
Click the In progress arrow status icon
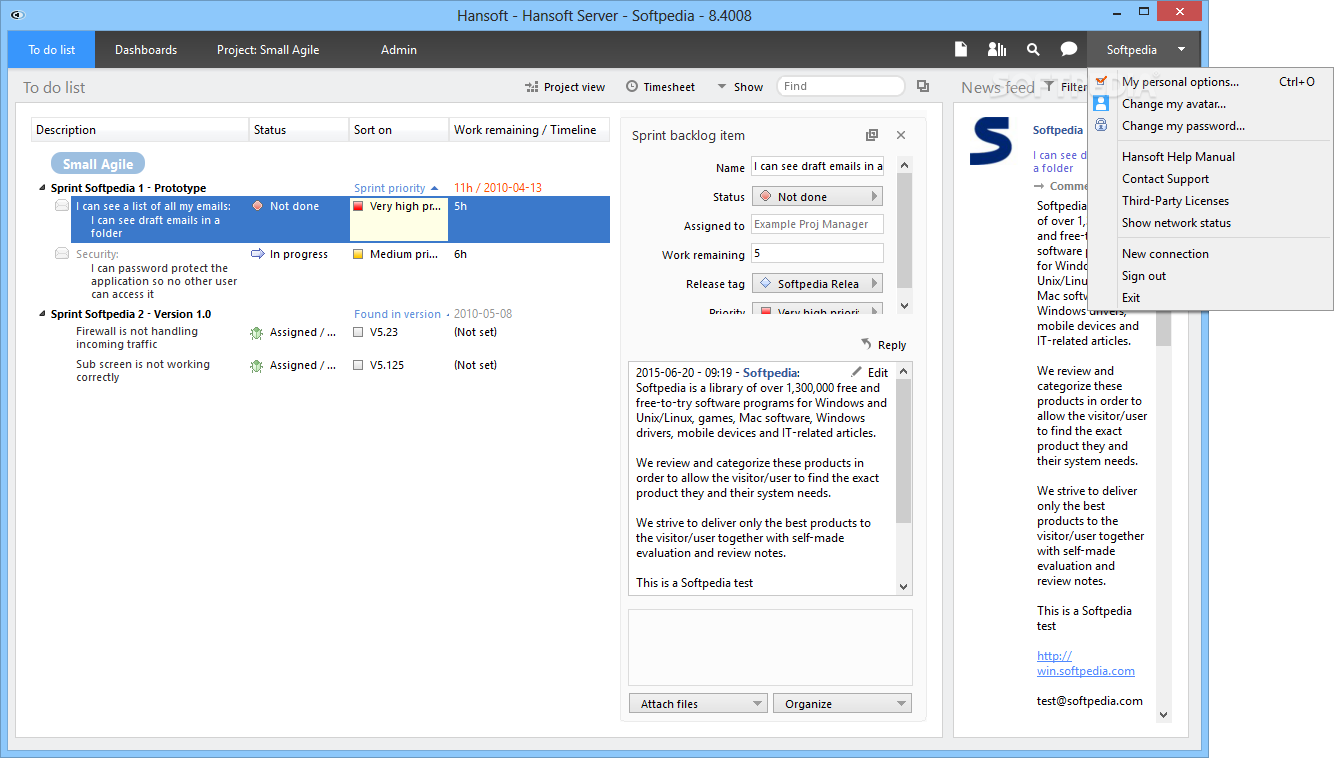258,254
